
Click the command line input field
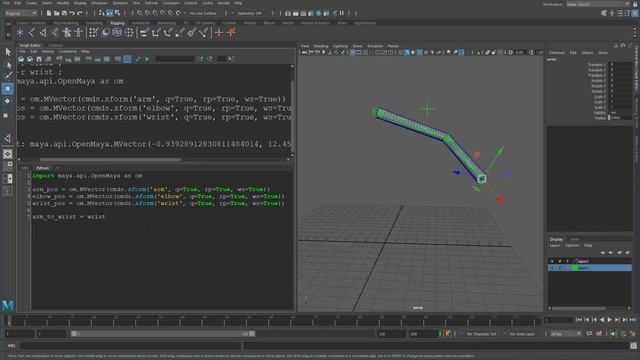131,346
